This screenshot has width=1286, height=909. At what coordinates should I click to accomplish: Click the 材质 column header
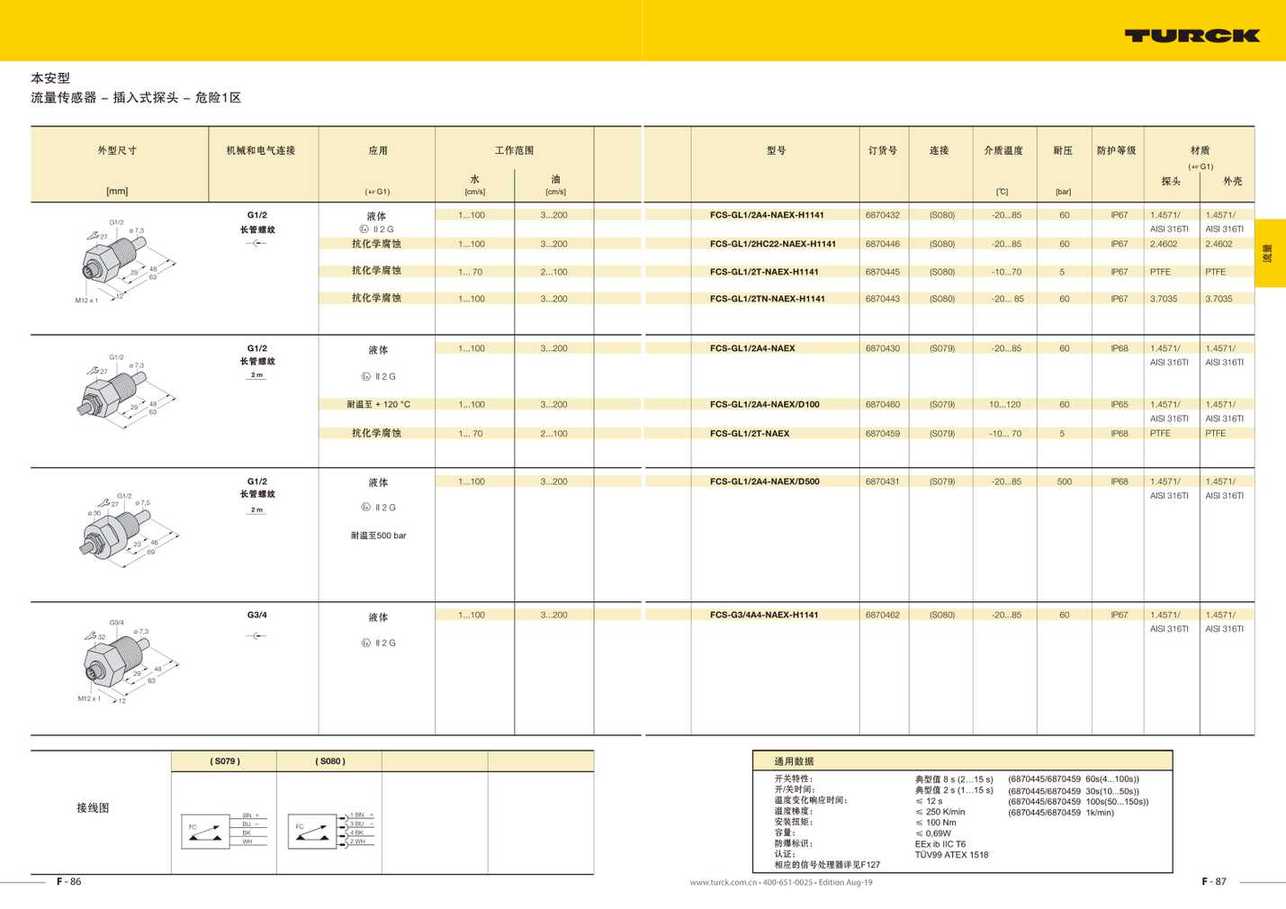(x=1199, y=150)
